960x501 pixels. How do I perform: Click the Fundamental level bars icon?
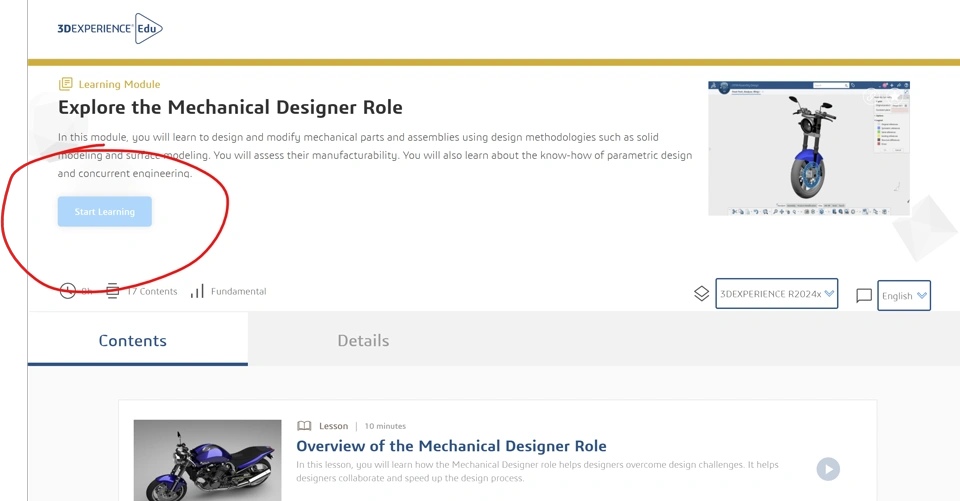197,291
